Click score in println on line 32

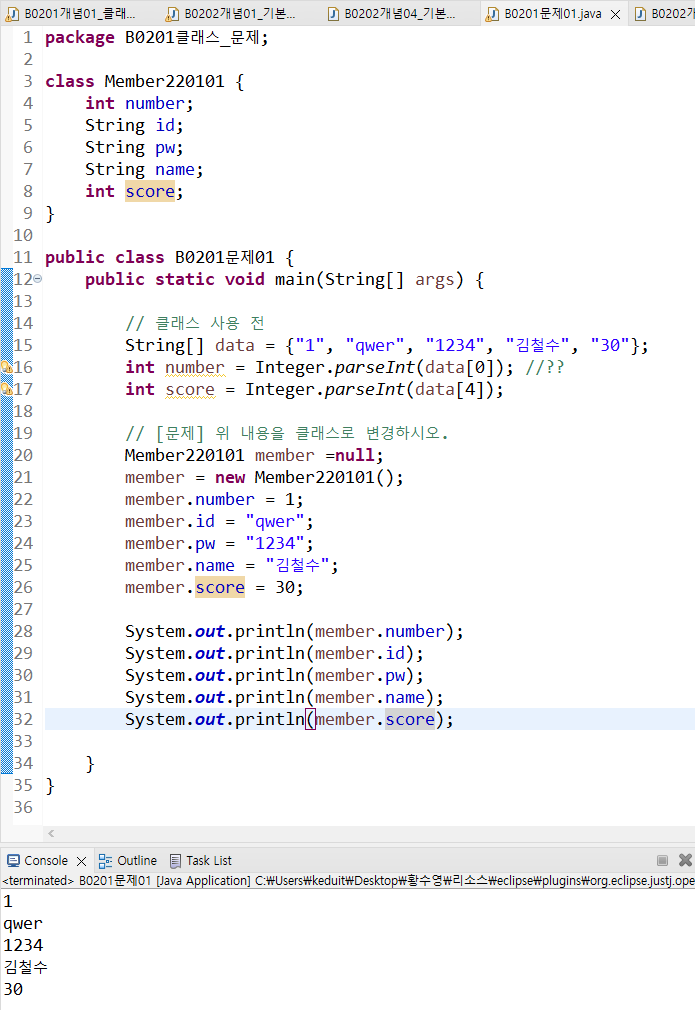410,719
